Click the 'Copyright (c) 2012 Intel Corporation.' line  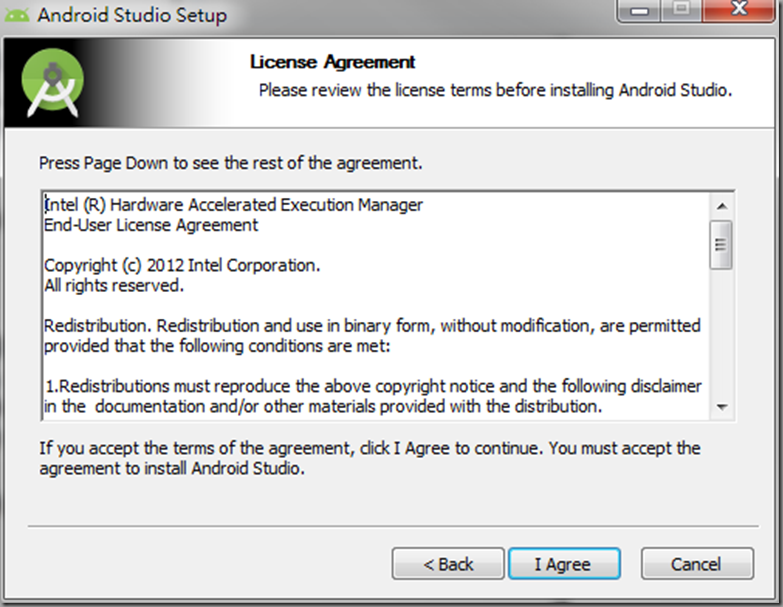[x=182, y=266]
